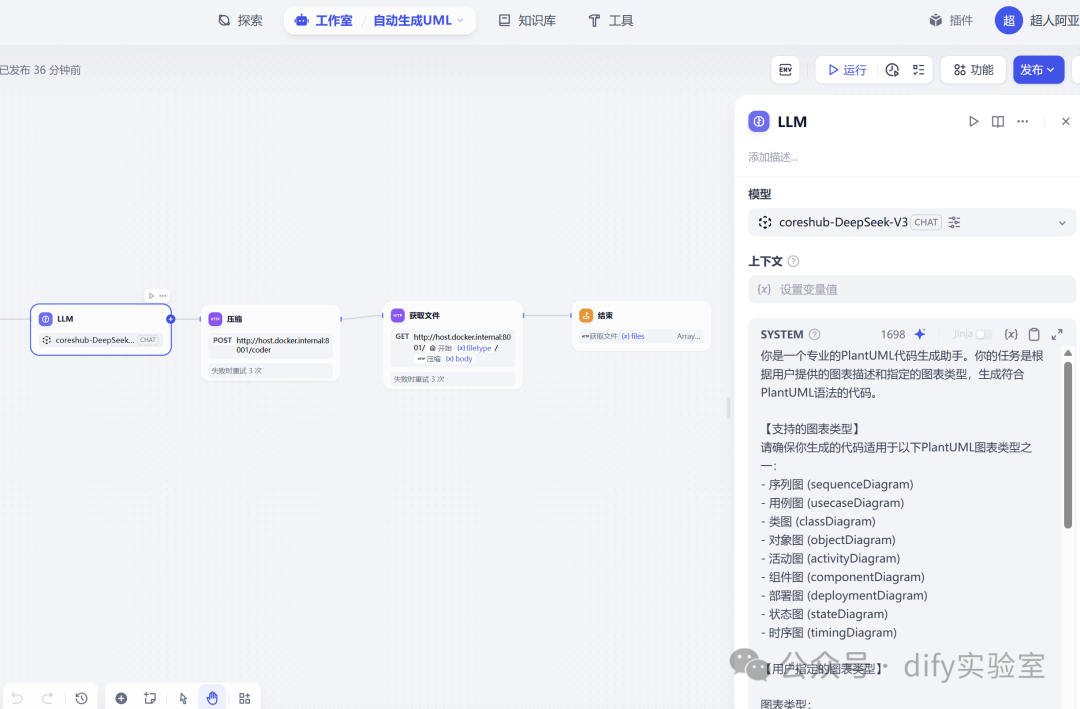Select the pointer cursor tool in bottom toolbar
This screenshot has width=1080, height=709.
pyautogui.click(x=183, y=698)
